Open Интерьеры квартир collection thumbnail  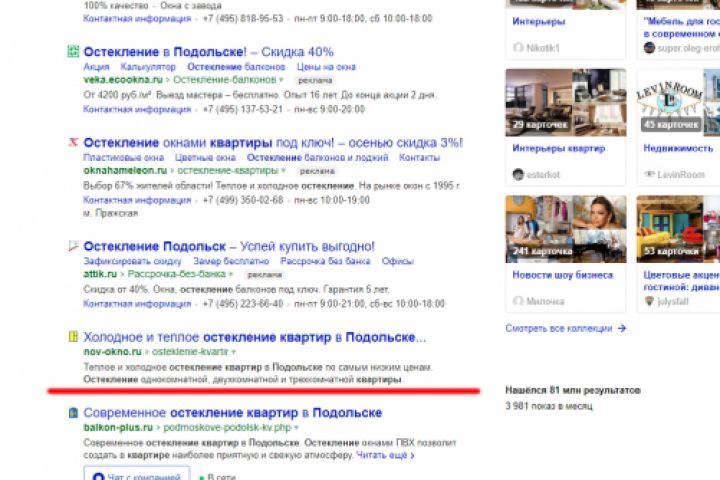566,102
